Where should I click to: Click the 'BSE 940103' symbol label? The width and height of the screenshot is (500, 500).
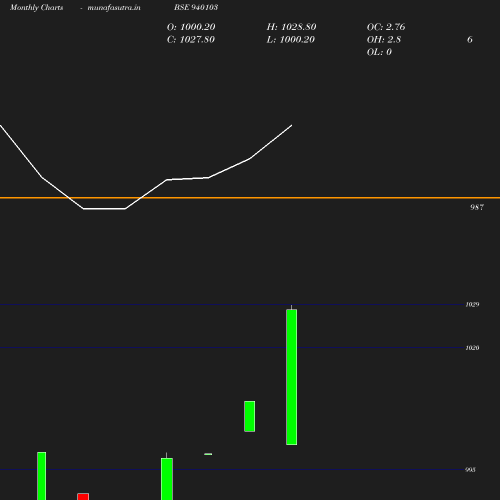(196, 7)
